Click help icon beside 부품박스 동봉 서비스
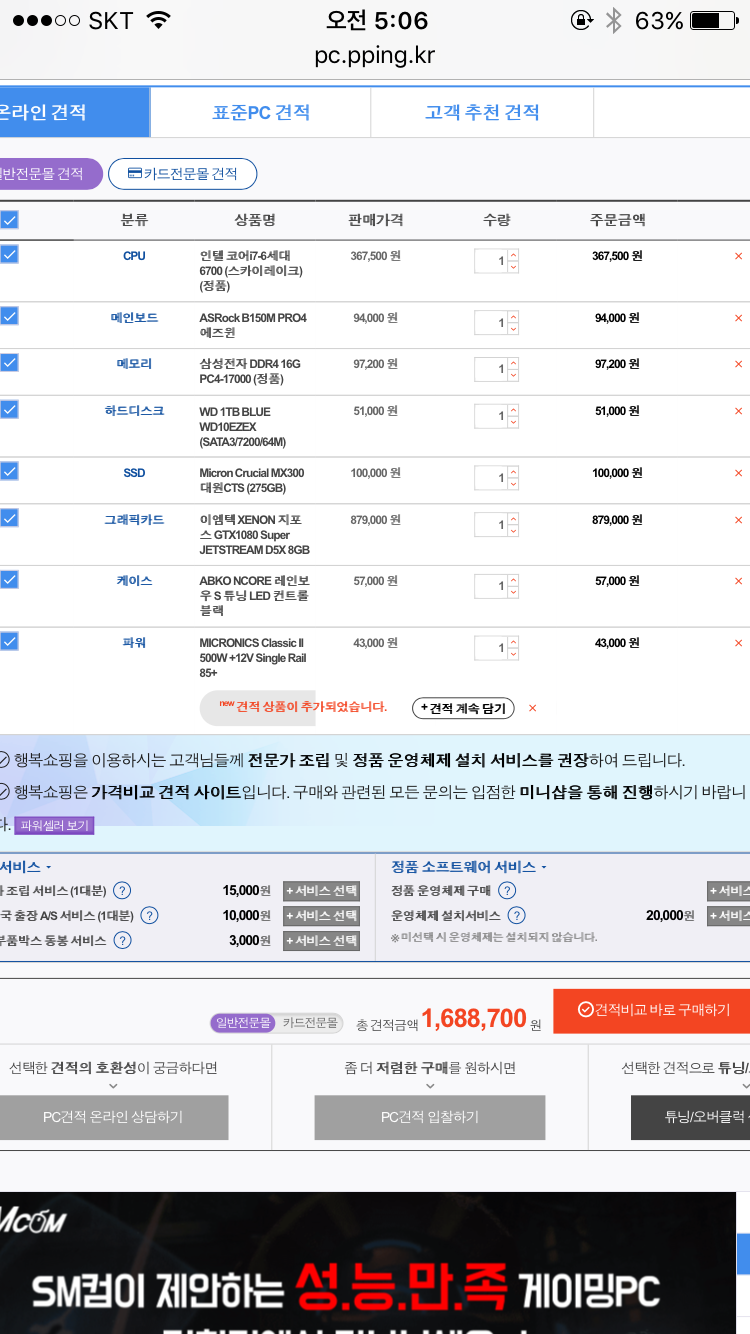 pos(122,941)
